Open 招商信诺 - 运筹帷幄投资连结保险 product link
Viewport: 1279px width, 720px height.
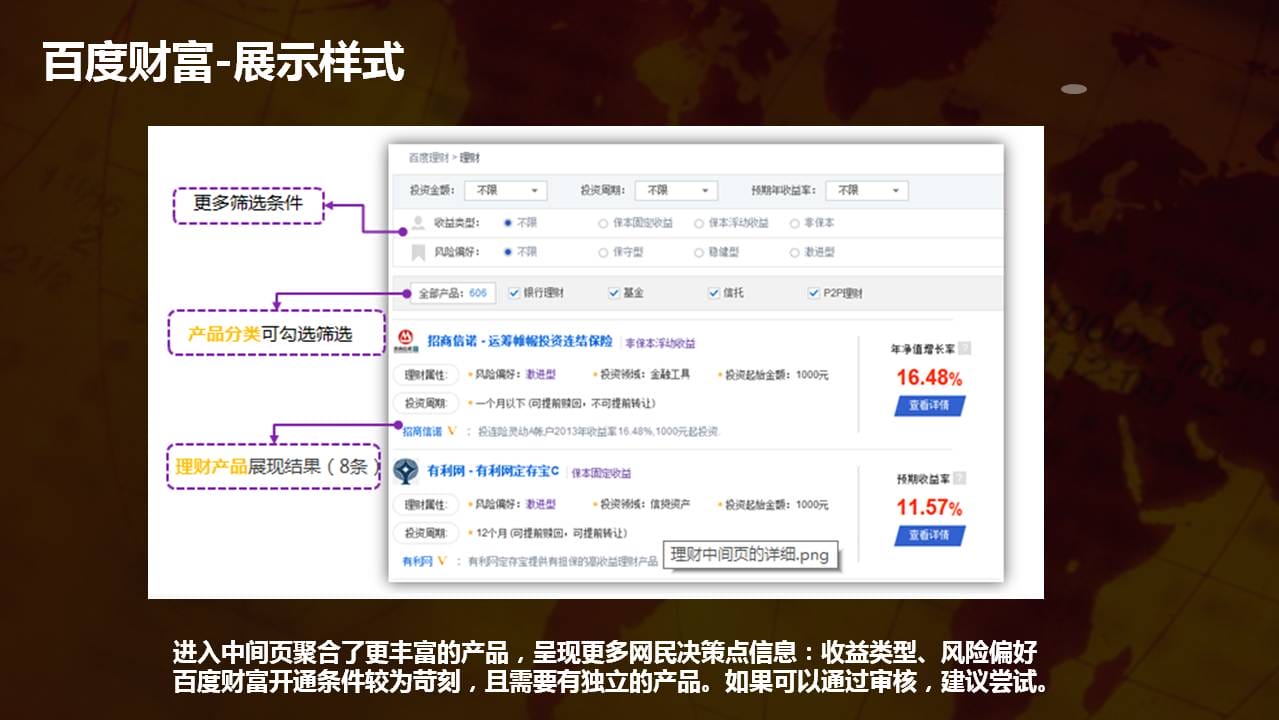(520, 341)
